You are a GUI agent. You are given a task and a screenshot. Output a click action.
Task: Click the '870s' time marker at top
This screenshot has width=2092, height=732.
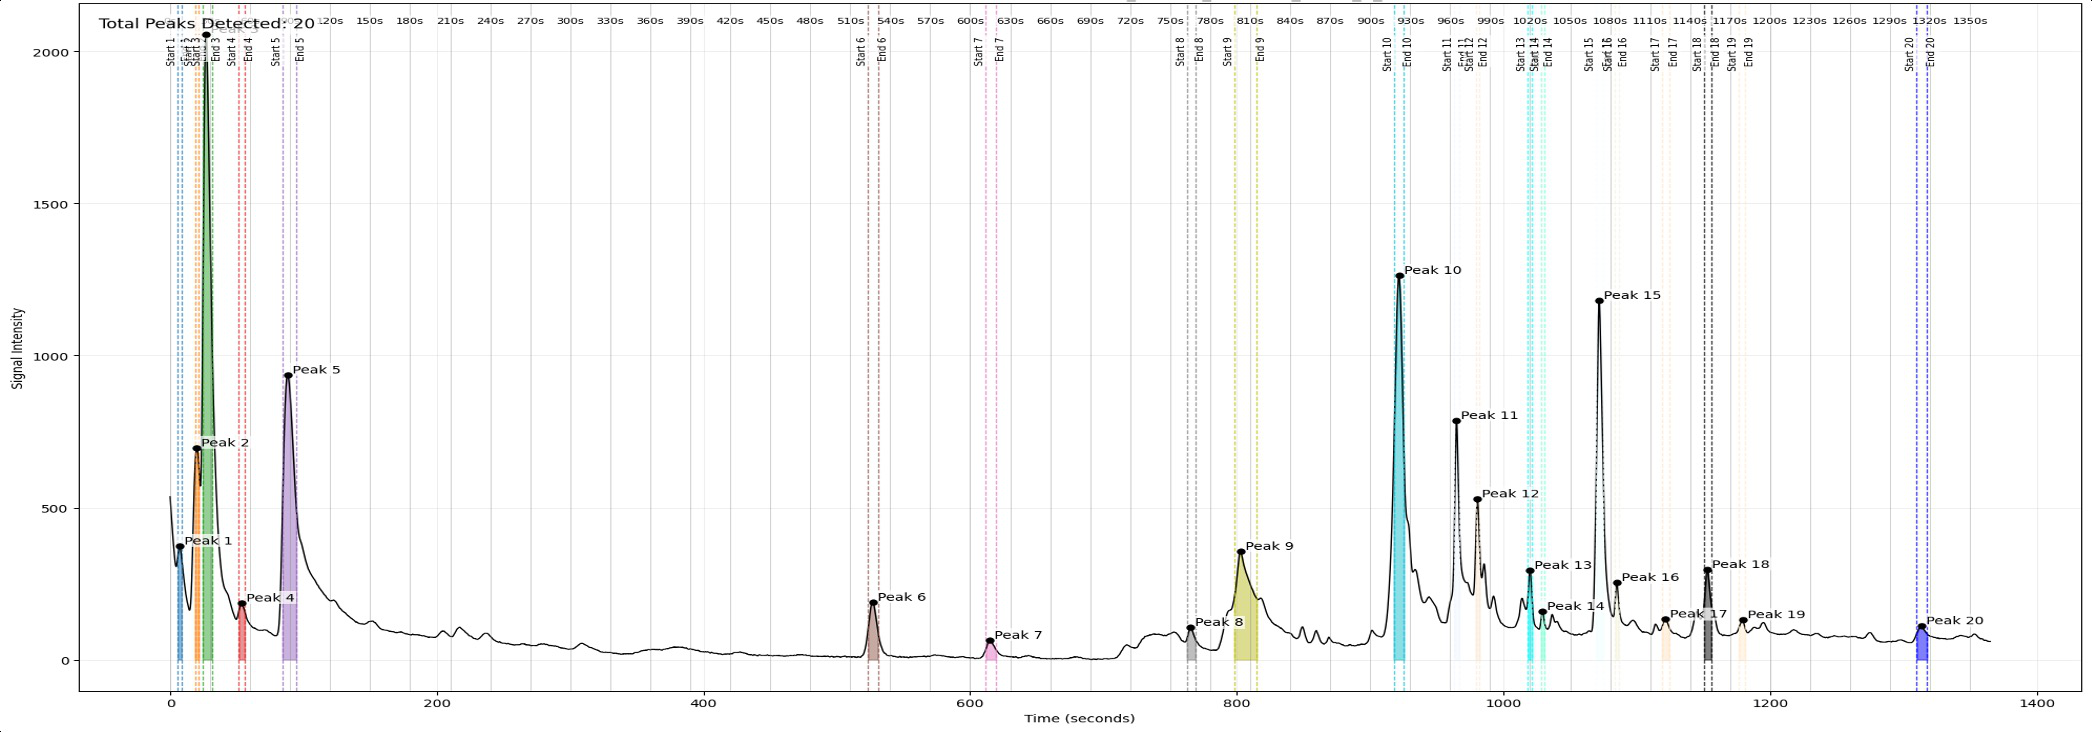(x=1330, y=21)
